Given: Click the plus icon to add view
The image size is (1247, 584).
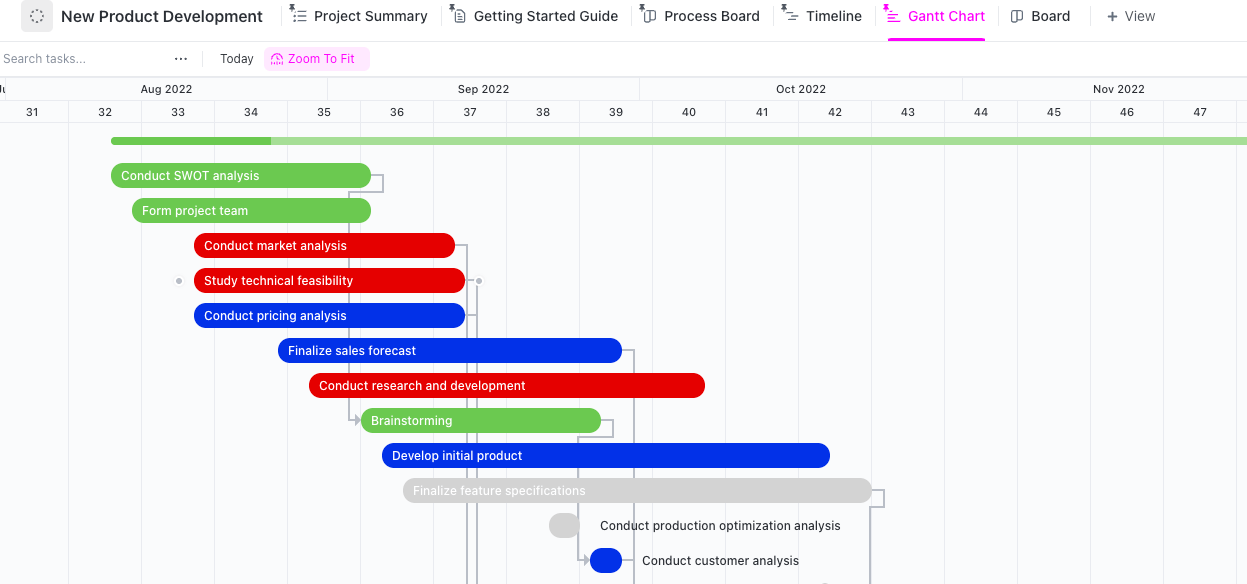Looking at the screenshot, I should (1112, 17).
